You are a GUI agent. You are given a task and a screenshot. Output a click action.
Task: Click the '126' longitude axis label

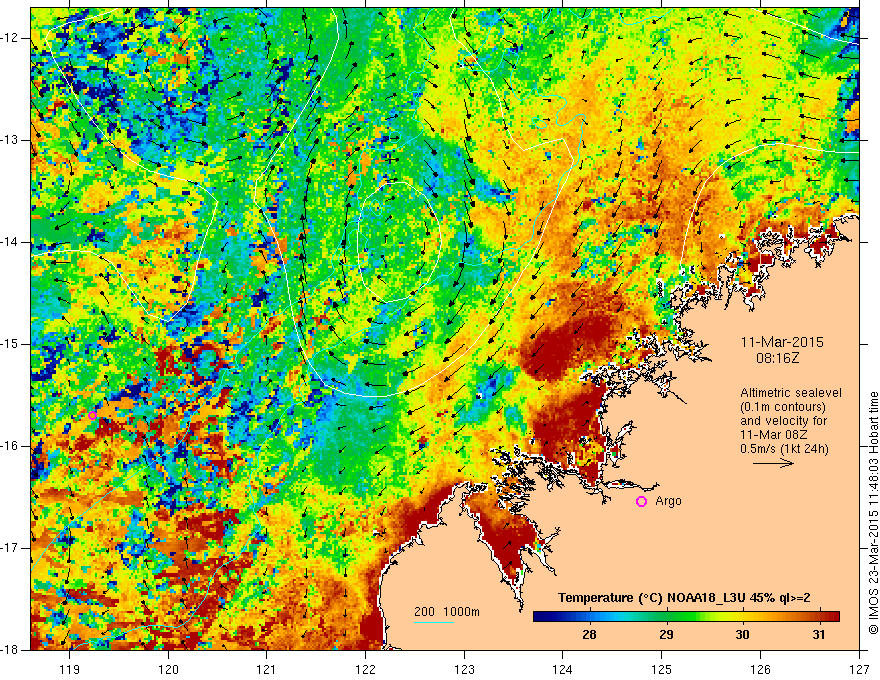(760, 670)
